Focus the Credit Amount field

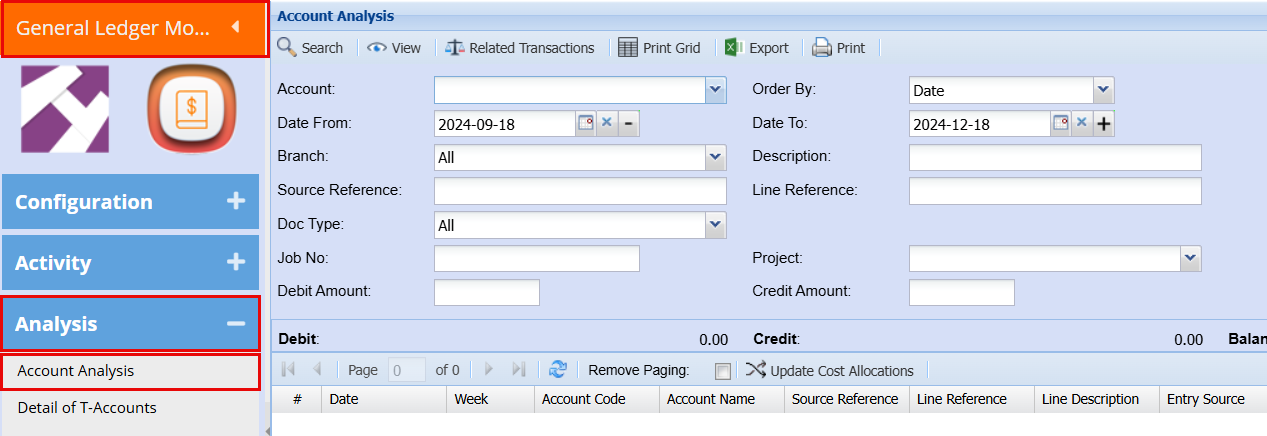click(x=962, y=292)
